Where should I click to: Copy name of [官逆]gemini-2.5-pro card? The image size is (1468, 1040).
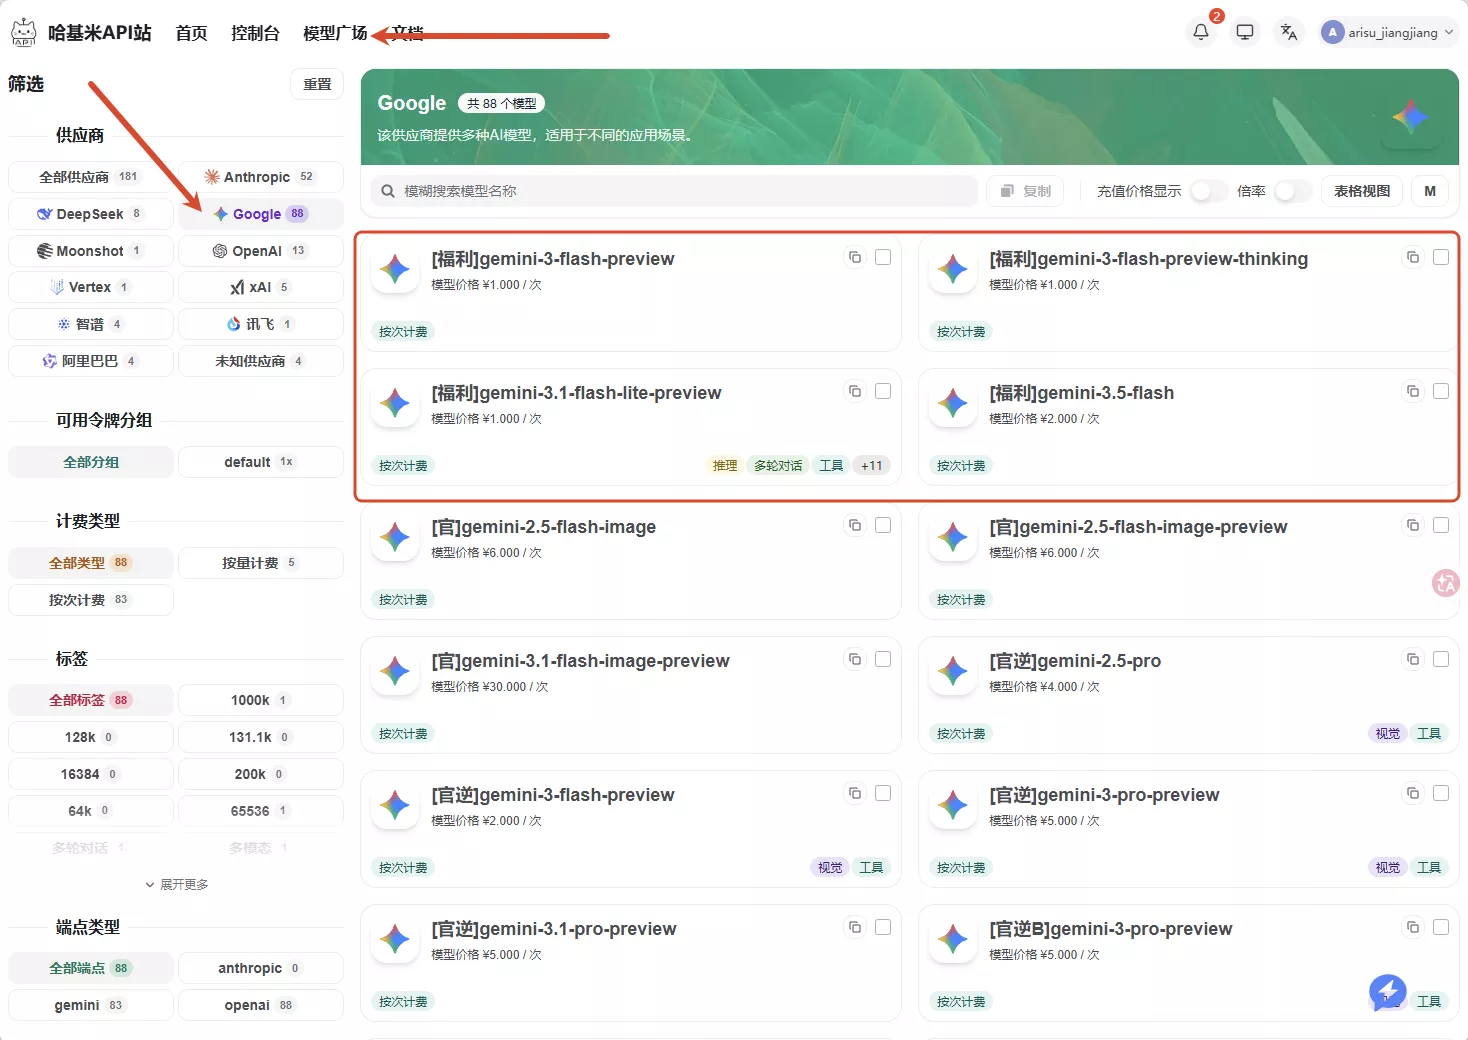[1413, 660]
